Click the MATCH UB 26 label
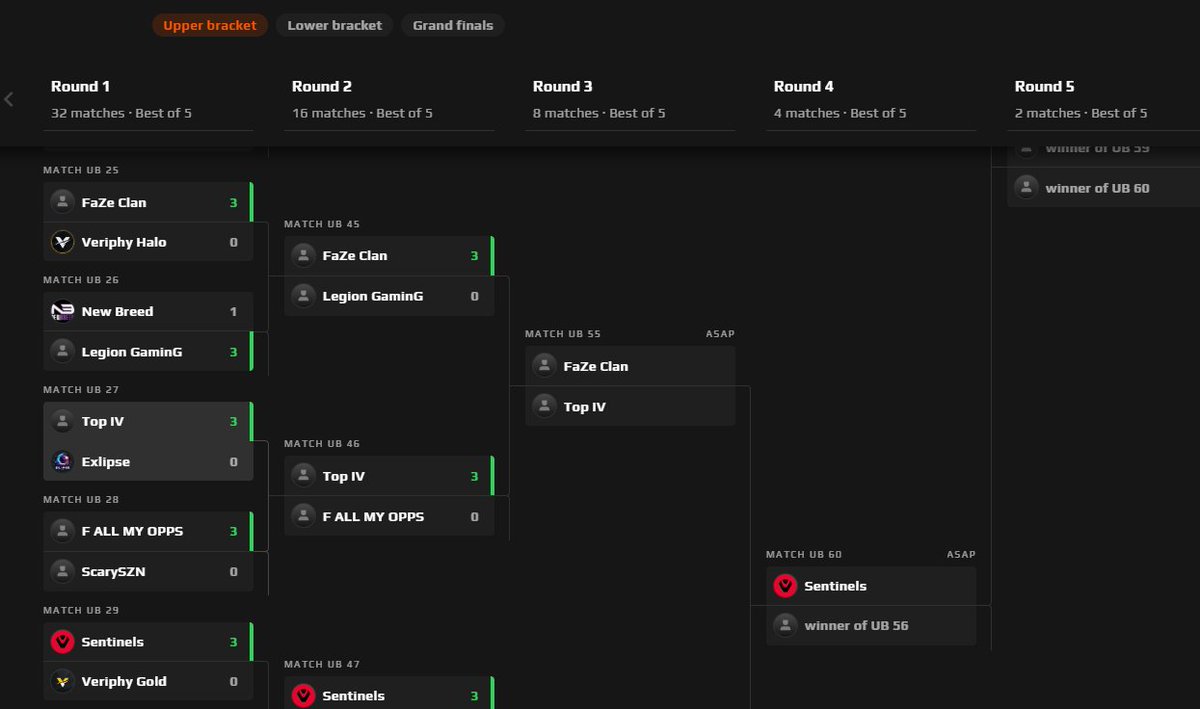The image size is (1200, 709). [81, 280]
